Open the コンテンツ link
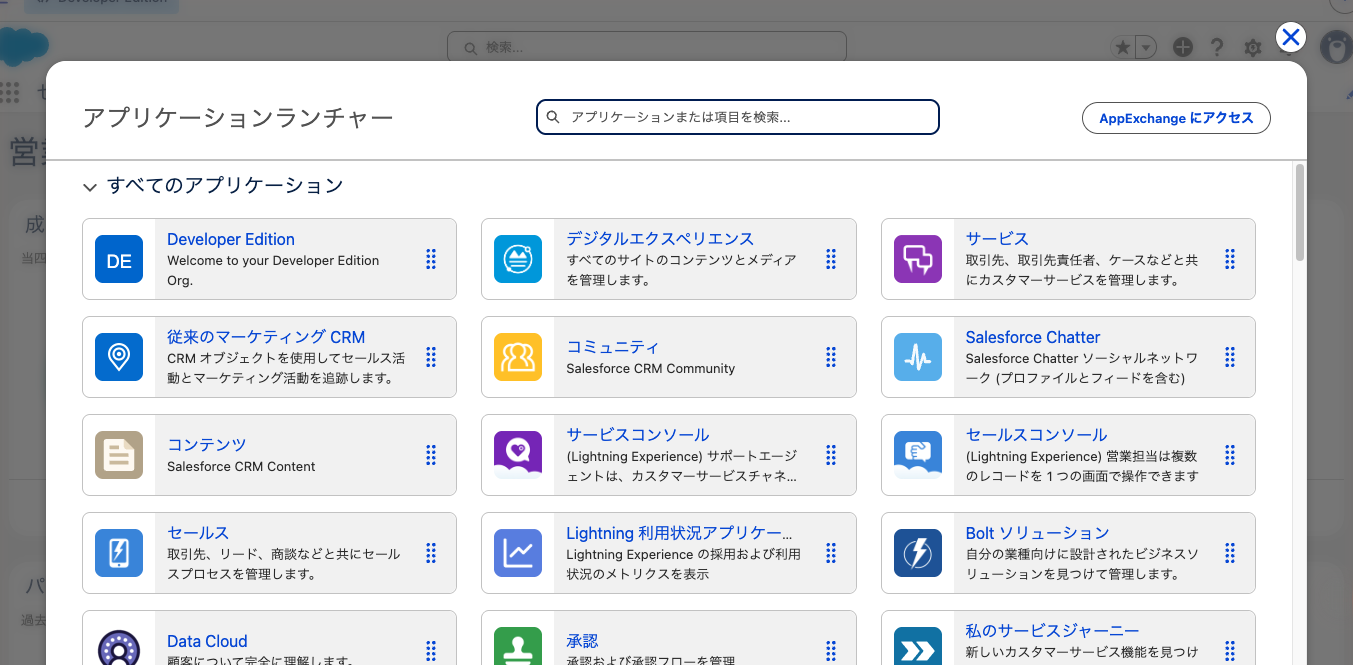This screenshot has width=1353, height=665. click(206, 445)
